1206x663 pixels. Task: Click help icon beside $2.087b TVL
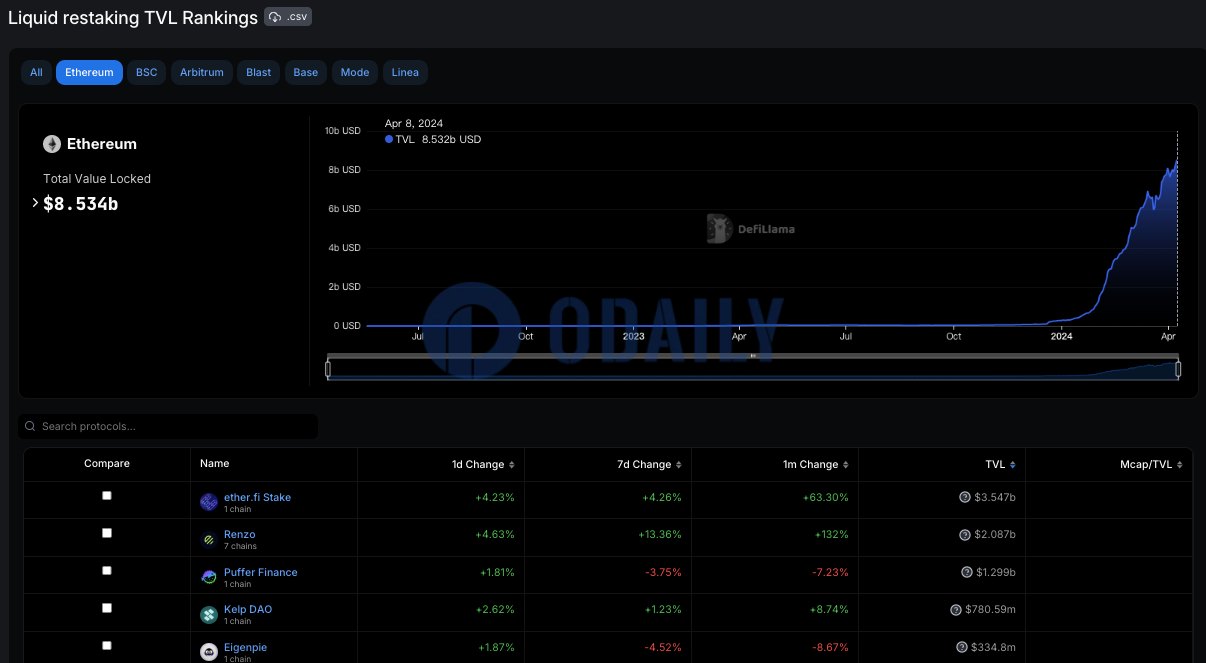[965, 535]
